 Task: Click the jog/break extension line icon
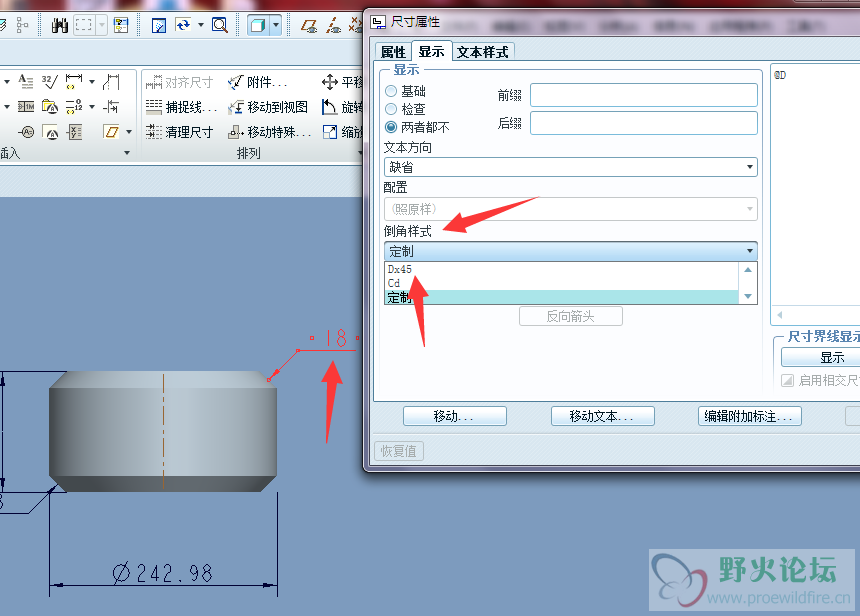pyautogui.click(x=111, y=82)
